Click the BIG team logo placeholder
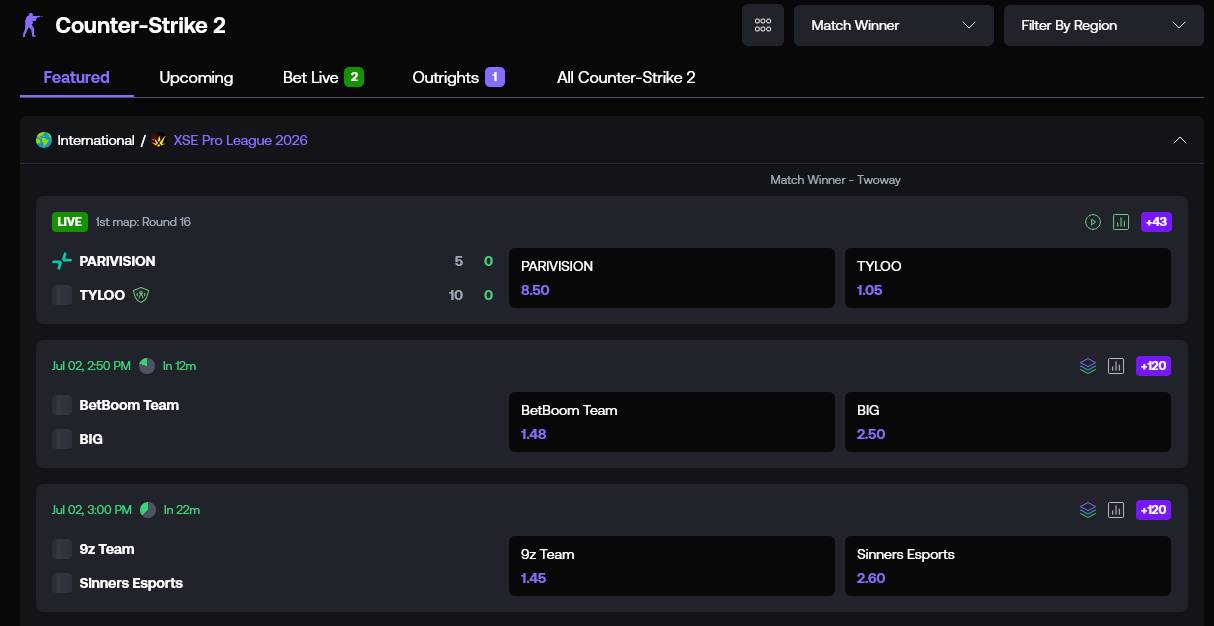The width and height of the screenshot is (1214, 626). pos(62,439)
